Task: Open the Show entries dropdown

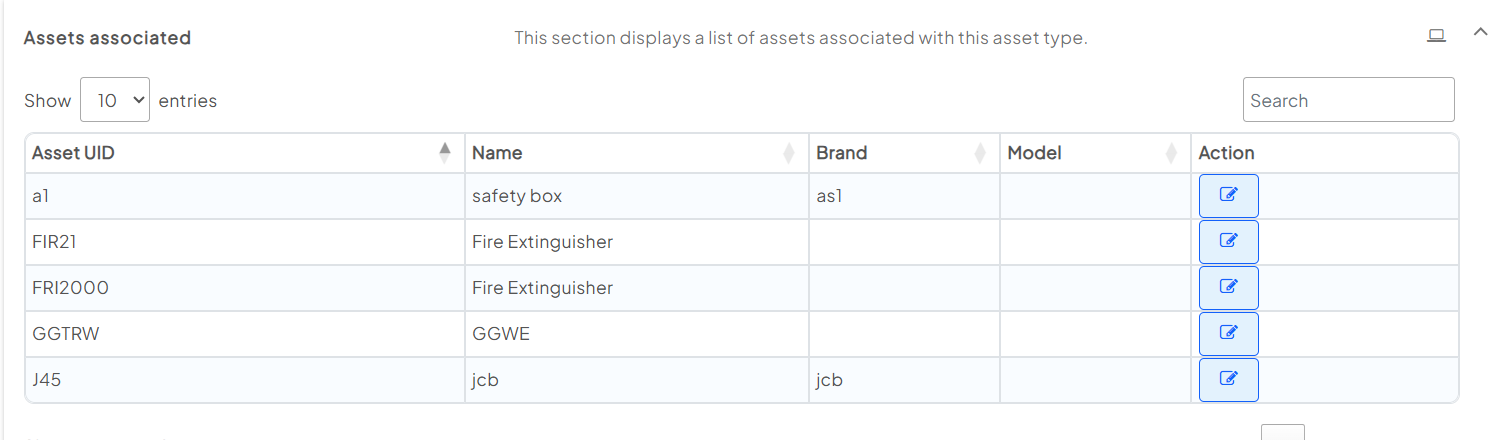Action: click(115, 100)
